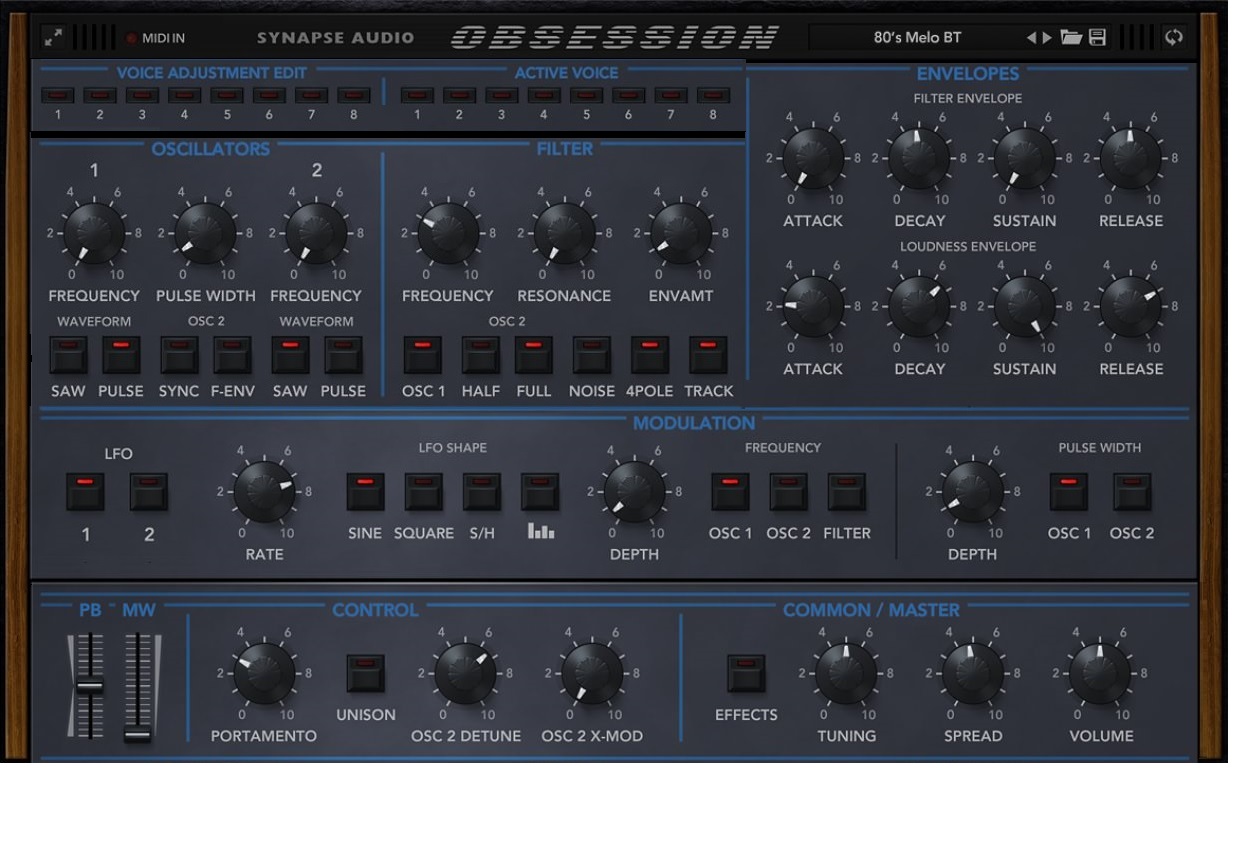
Task: Click the filter ENVAMT knob
Action: click(x=681, y=232)
